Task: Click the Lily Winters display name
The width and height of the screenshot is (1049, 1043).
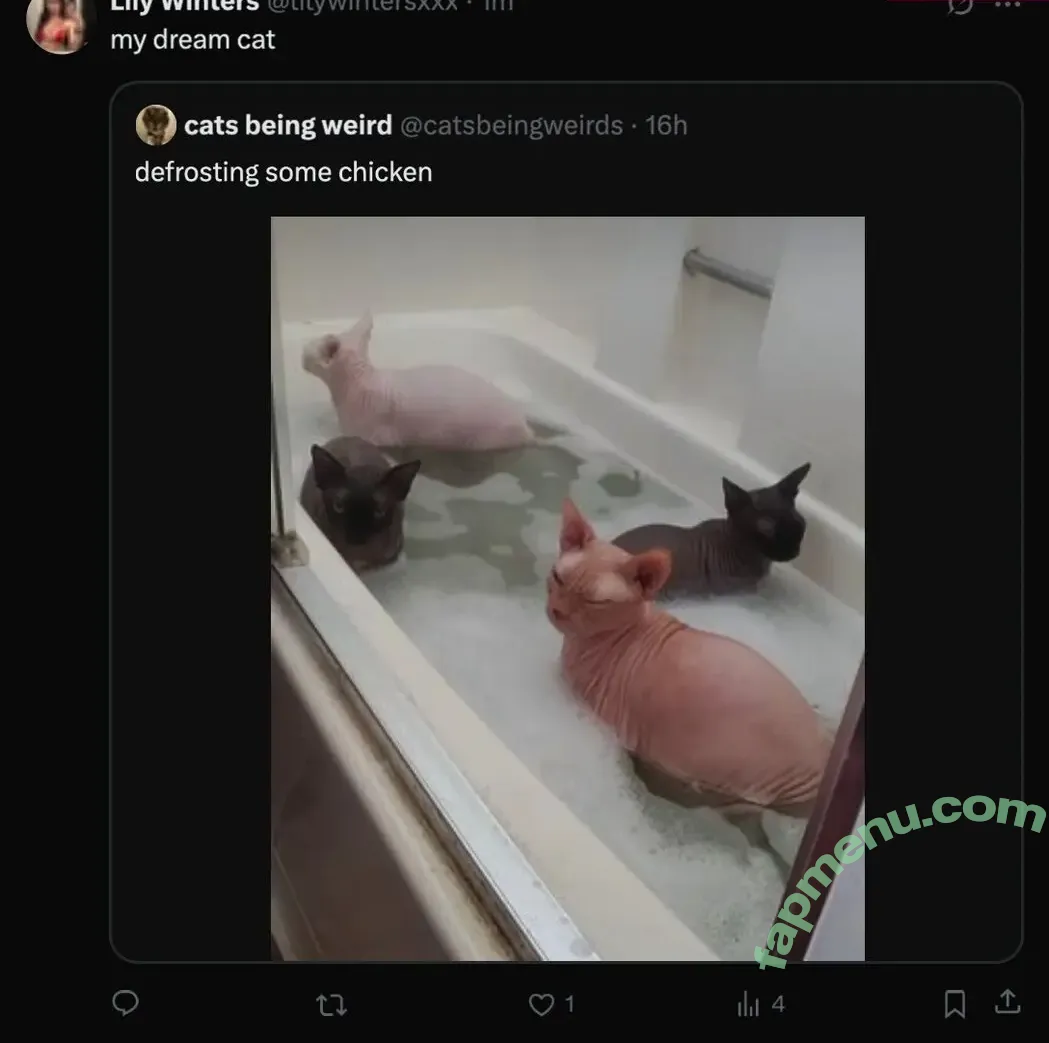Action: pos(185,5)
